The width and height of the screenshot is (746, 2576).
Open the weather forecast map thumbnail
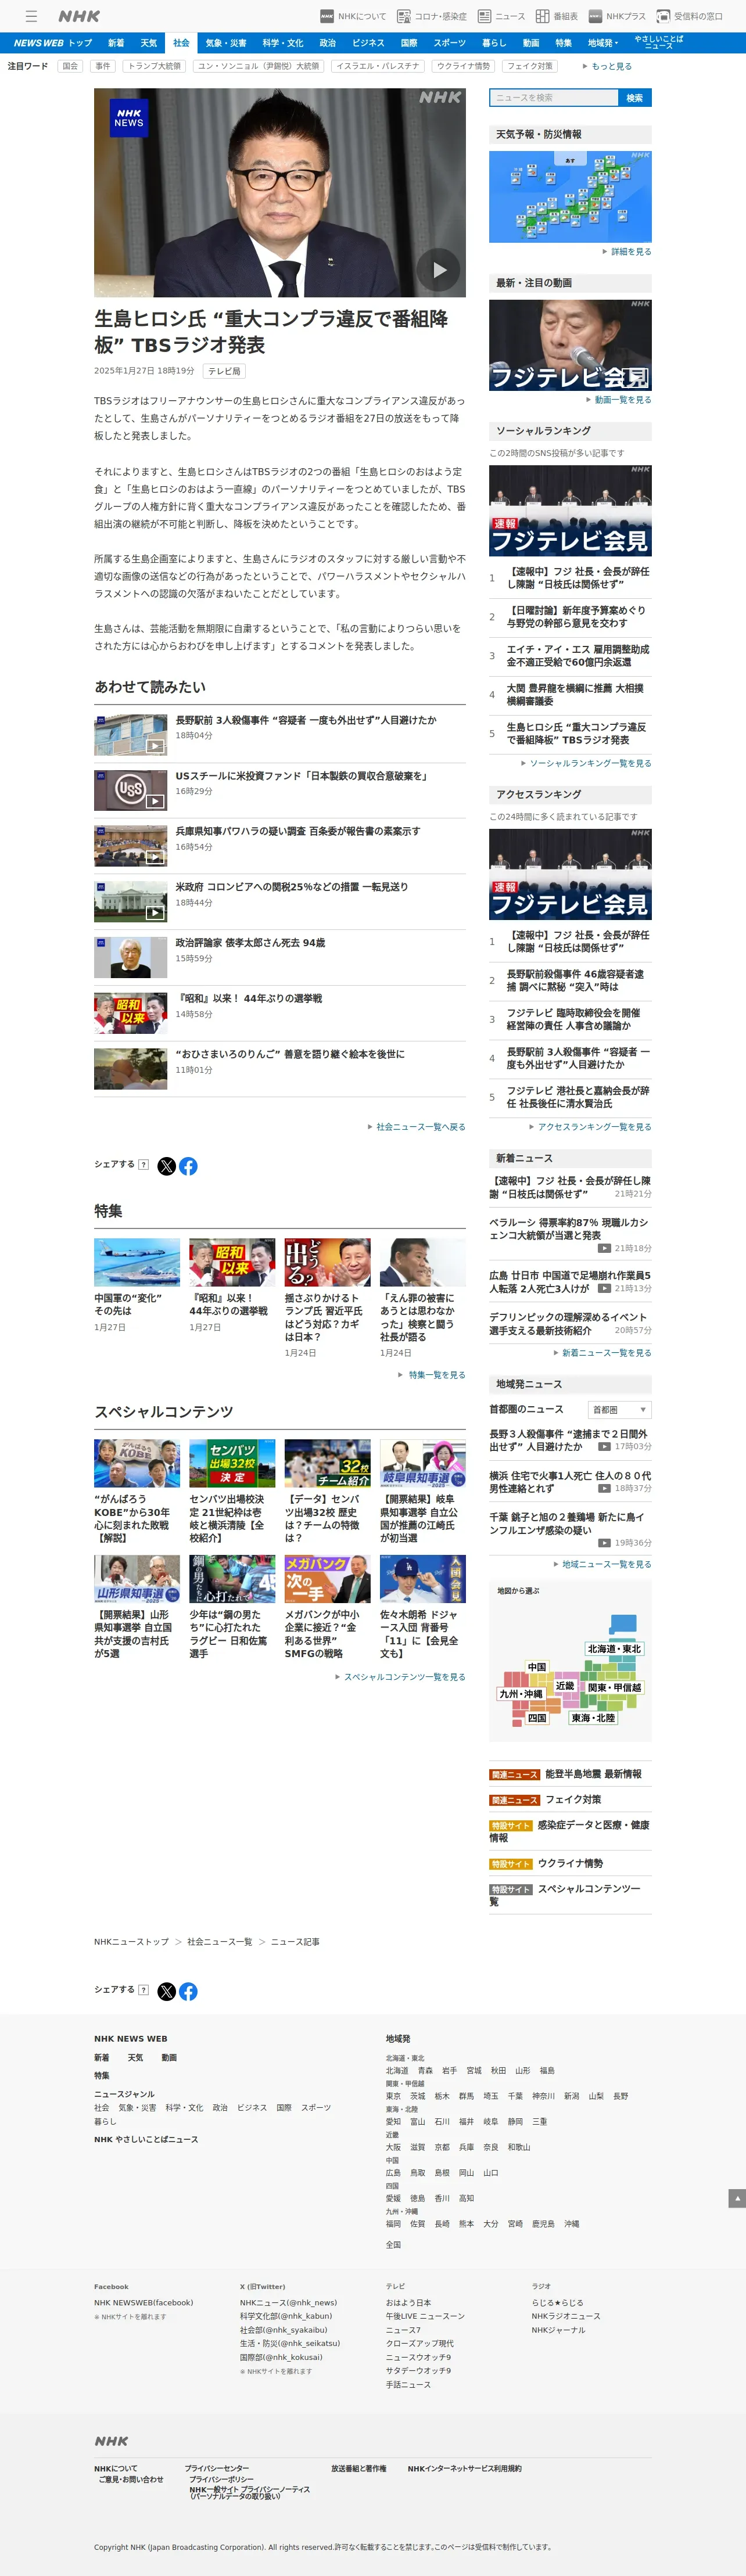pyautogui.click(x=570, y=196)
